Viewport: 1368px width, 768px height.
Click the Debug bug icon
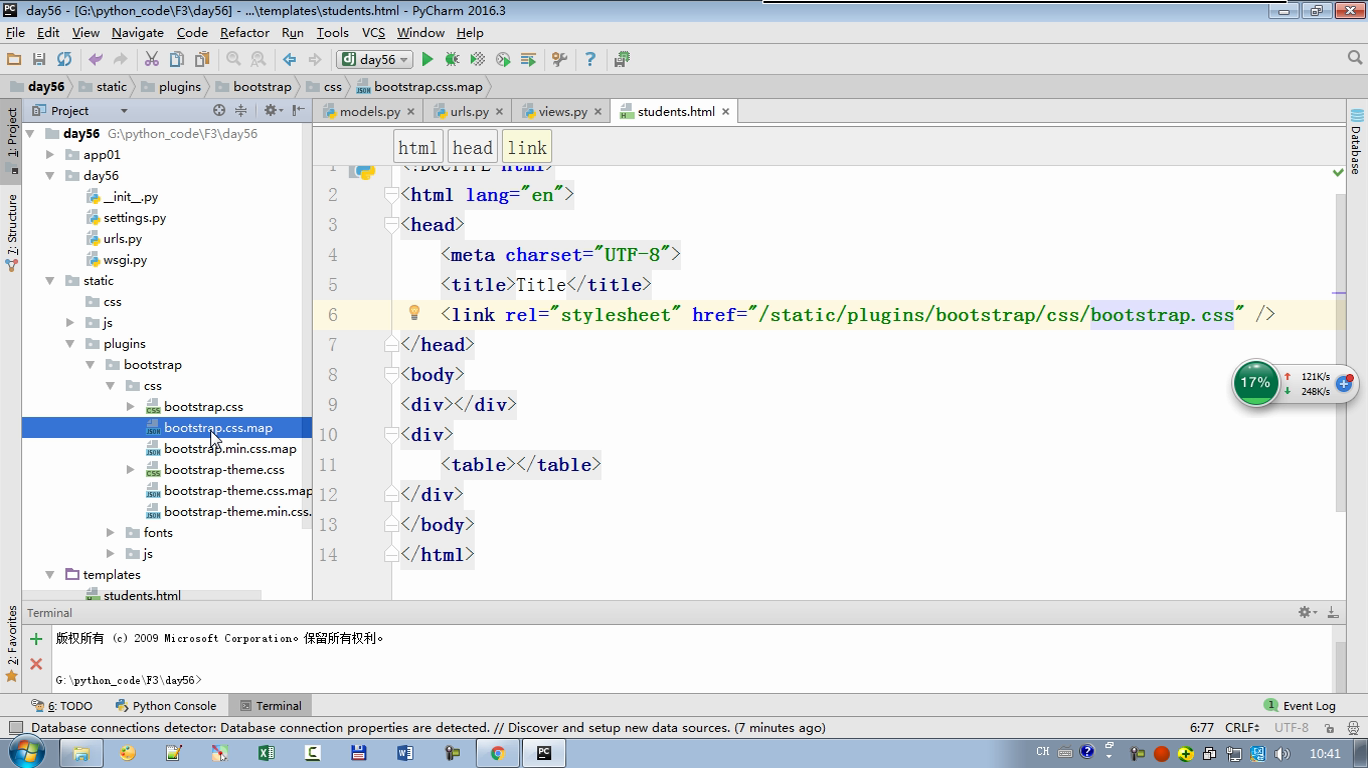[452, 60]
